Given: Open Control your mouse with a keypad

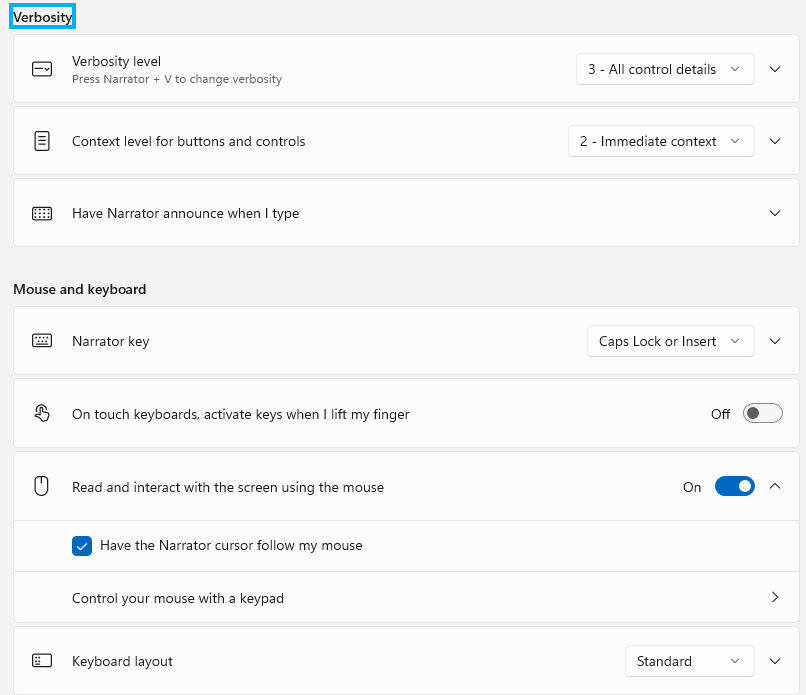Looking at the screenshot, I should click(x=406, y=597).
